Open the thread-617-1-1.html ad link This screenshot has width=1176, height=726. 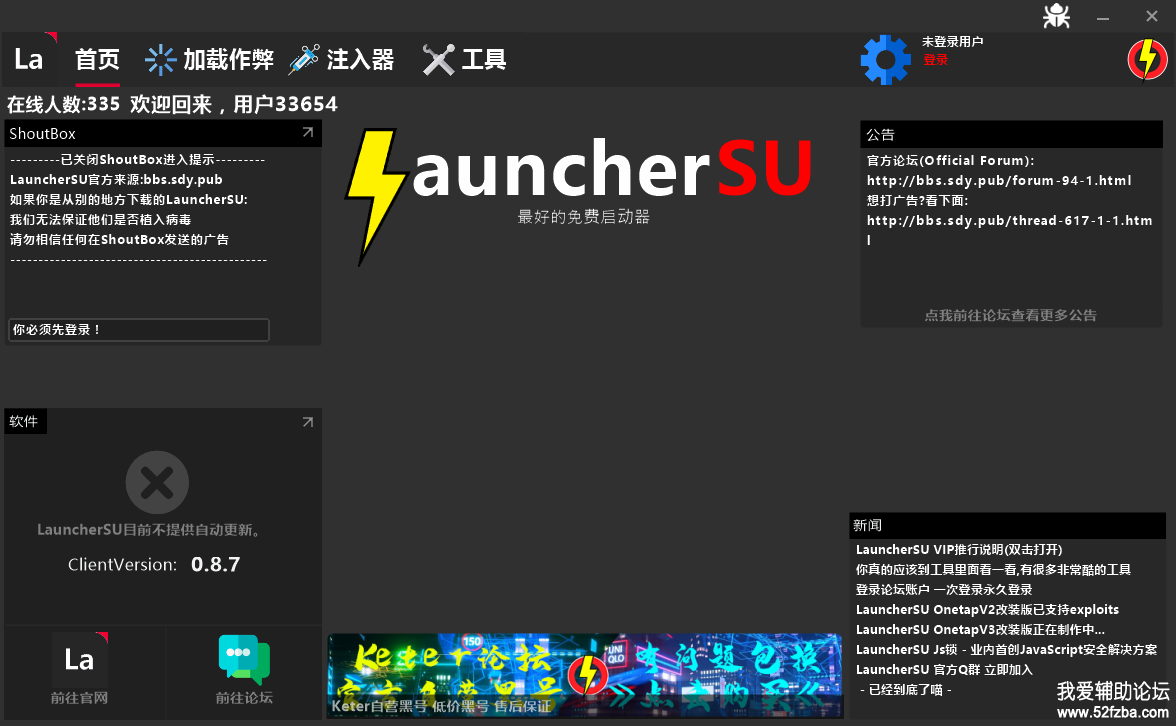[x=1010, y=230]
